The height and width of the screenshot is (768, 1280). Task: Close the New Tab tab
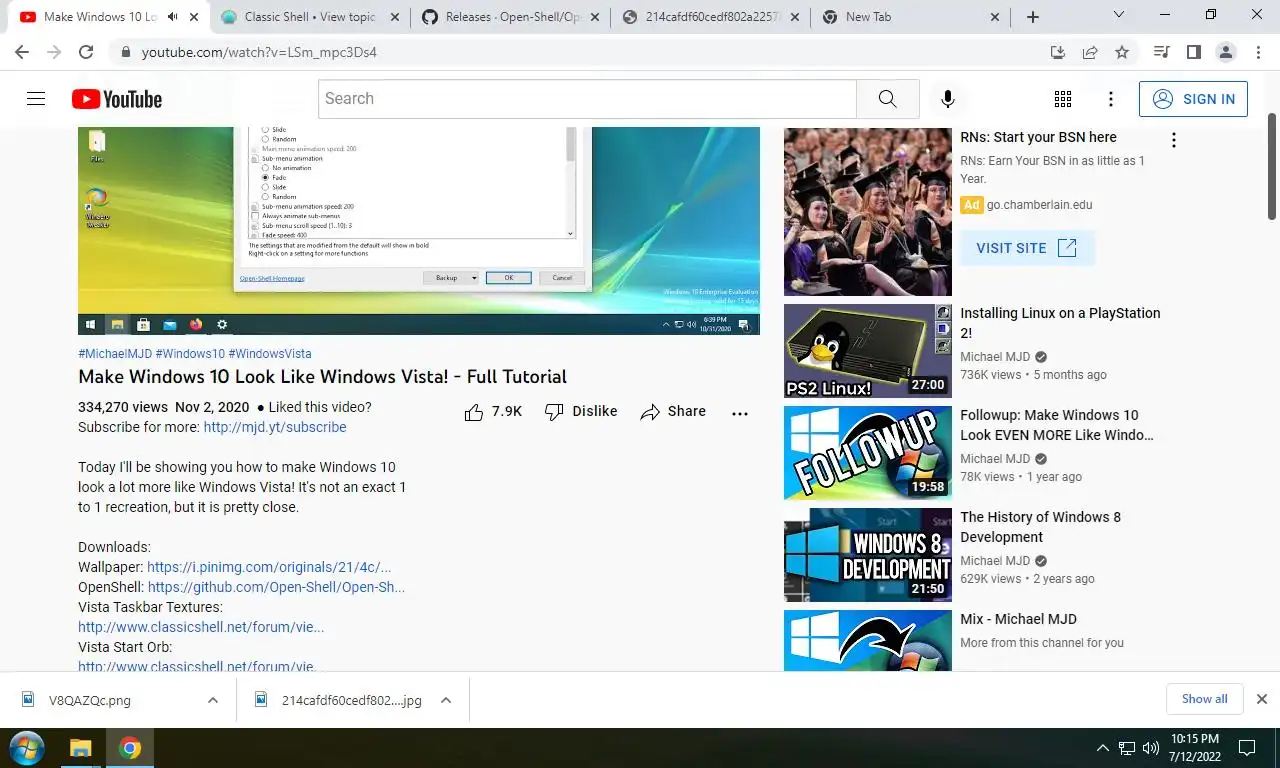(x=994, y=17)
